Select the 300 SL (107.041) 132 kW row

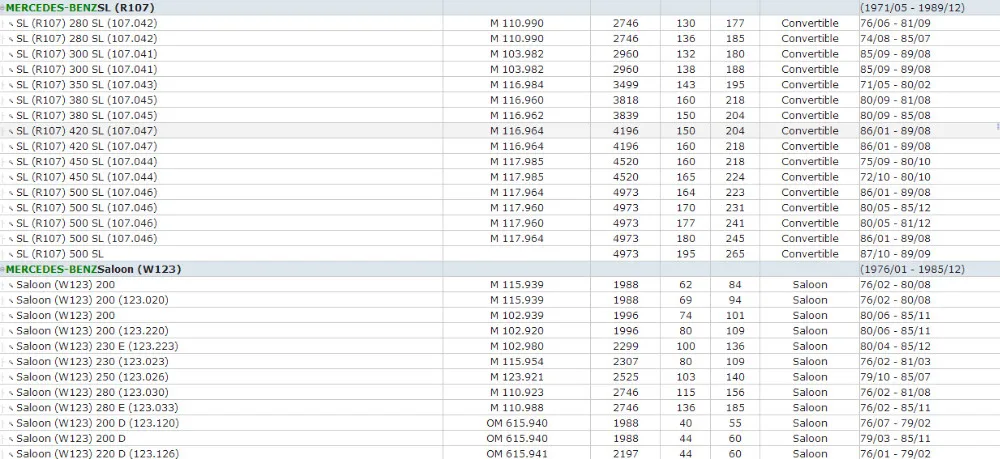500,54
